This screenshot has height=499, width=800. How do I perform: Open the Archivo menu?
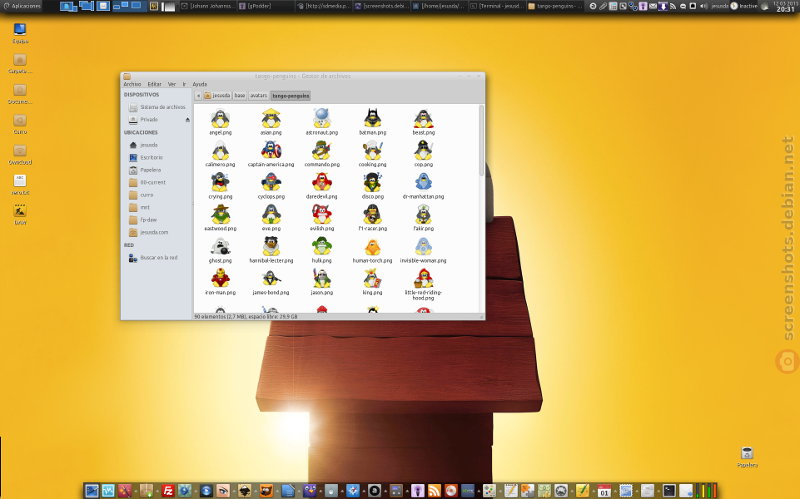tap(132, 84)
